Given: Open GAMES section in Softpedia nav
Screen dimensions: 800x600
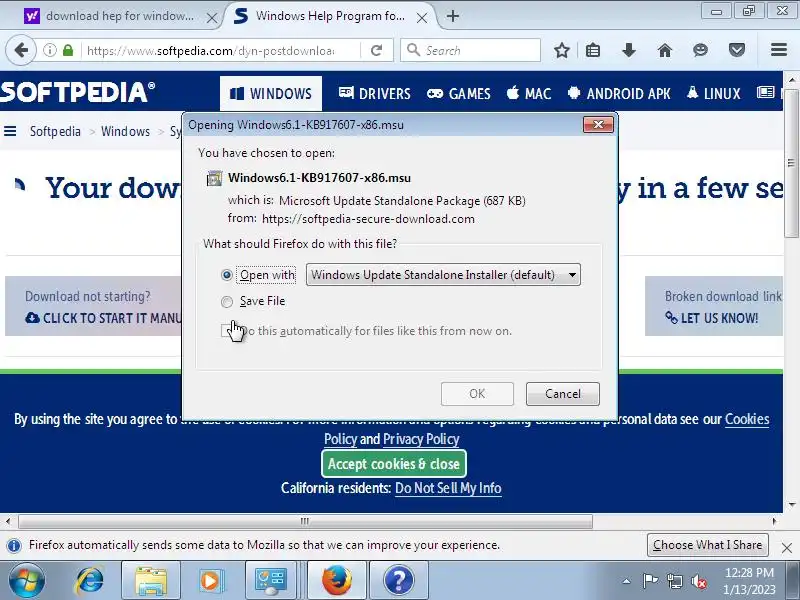Looking at the screenshot, I should click(x=459, y=93).
